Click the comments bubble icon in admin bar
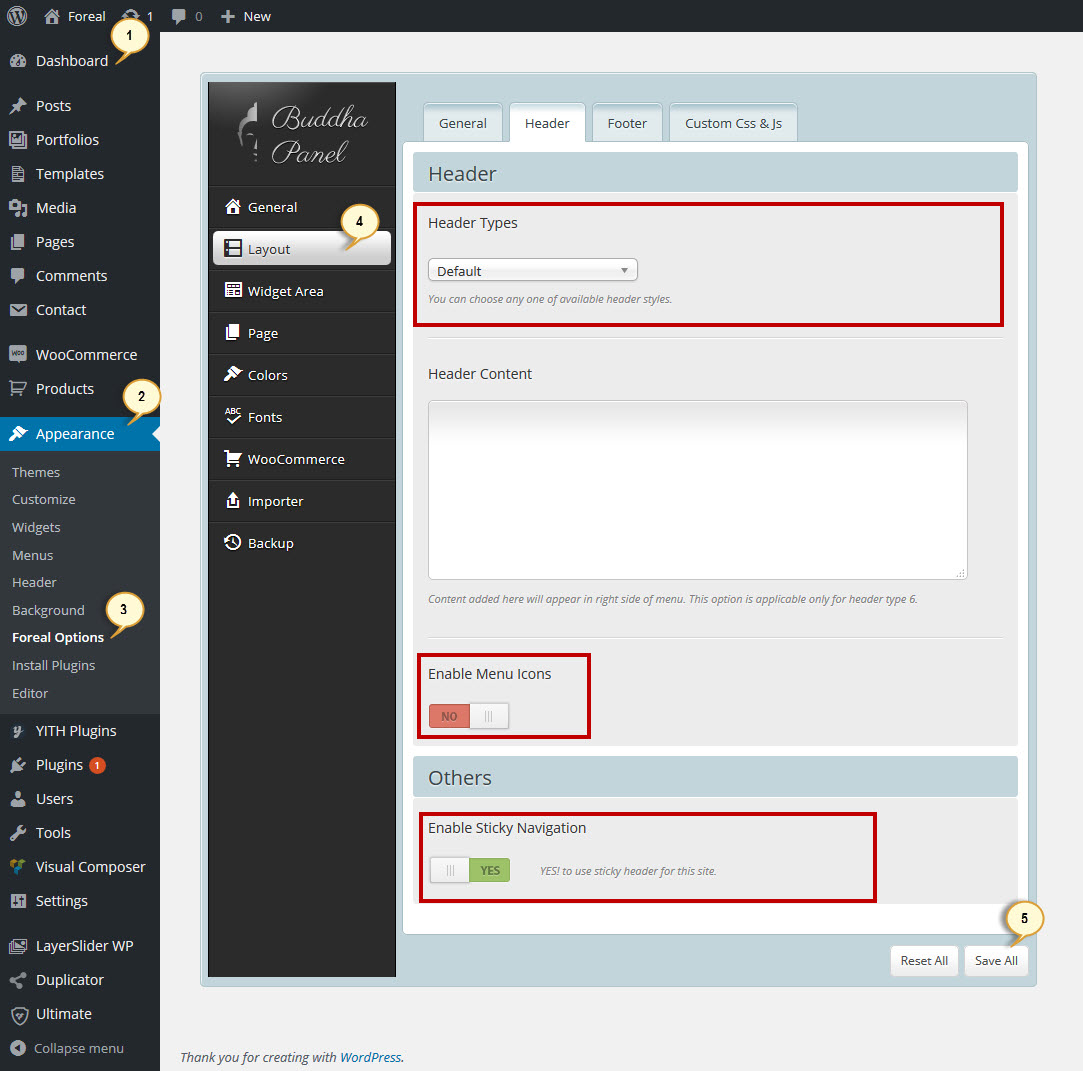This screenshot has width=1083, height=1071. pyautogui.click(x=178, y=17)
